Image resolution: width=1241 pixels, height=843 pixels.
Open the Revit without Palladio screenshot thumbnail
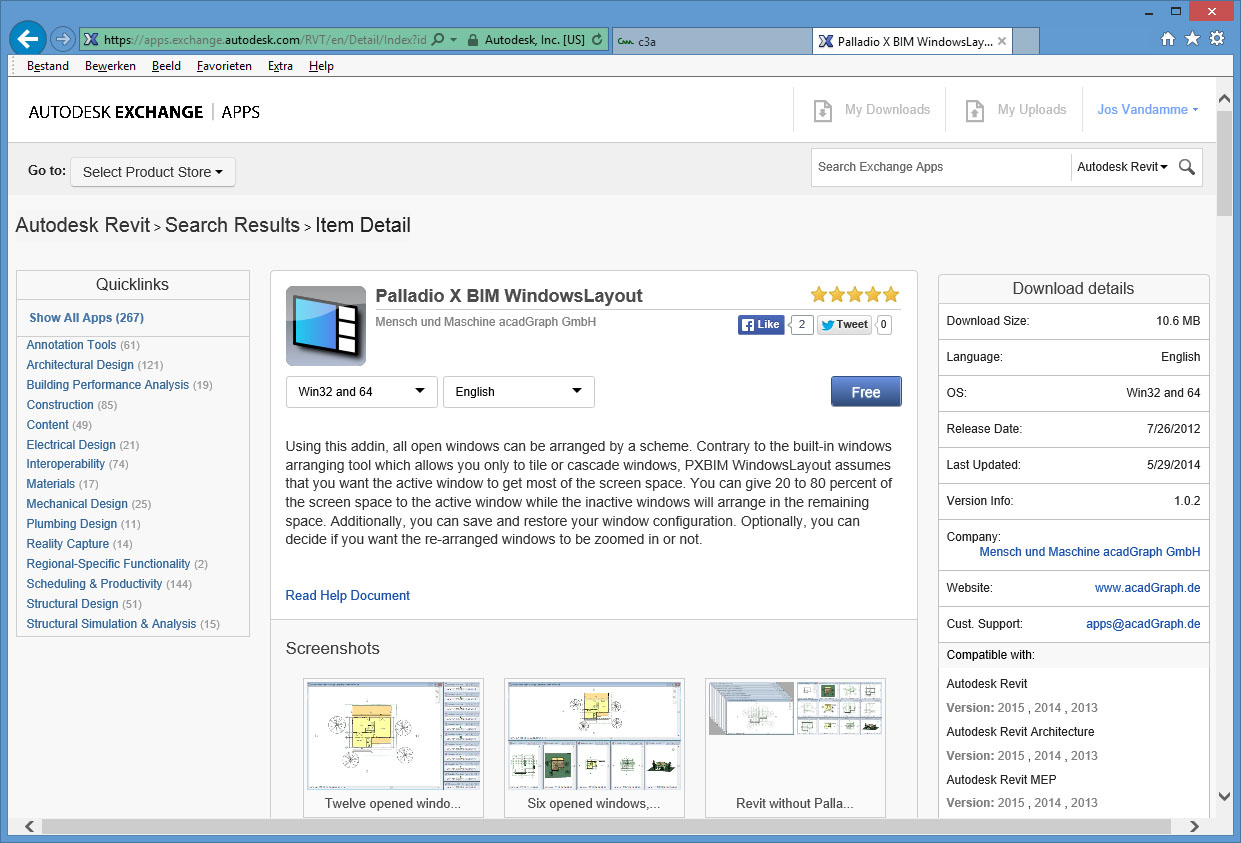coord(795,747)
